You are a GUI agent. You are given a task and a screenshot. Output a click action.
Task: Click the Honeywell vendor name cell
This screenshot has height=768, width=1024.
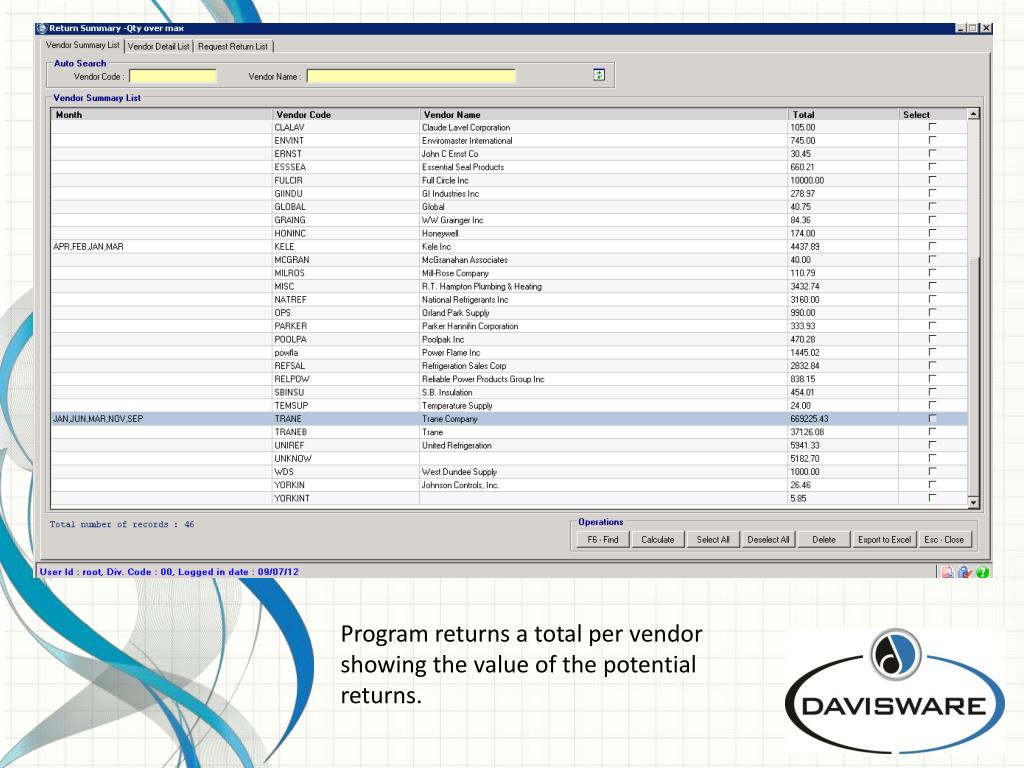coord(603,233)
